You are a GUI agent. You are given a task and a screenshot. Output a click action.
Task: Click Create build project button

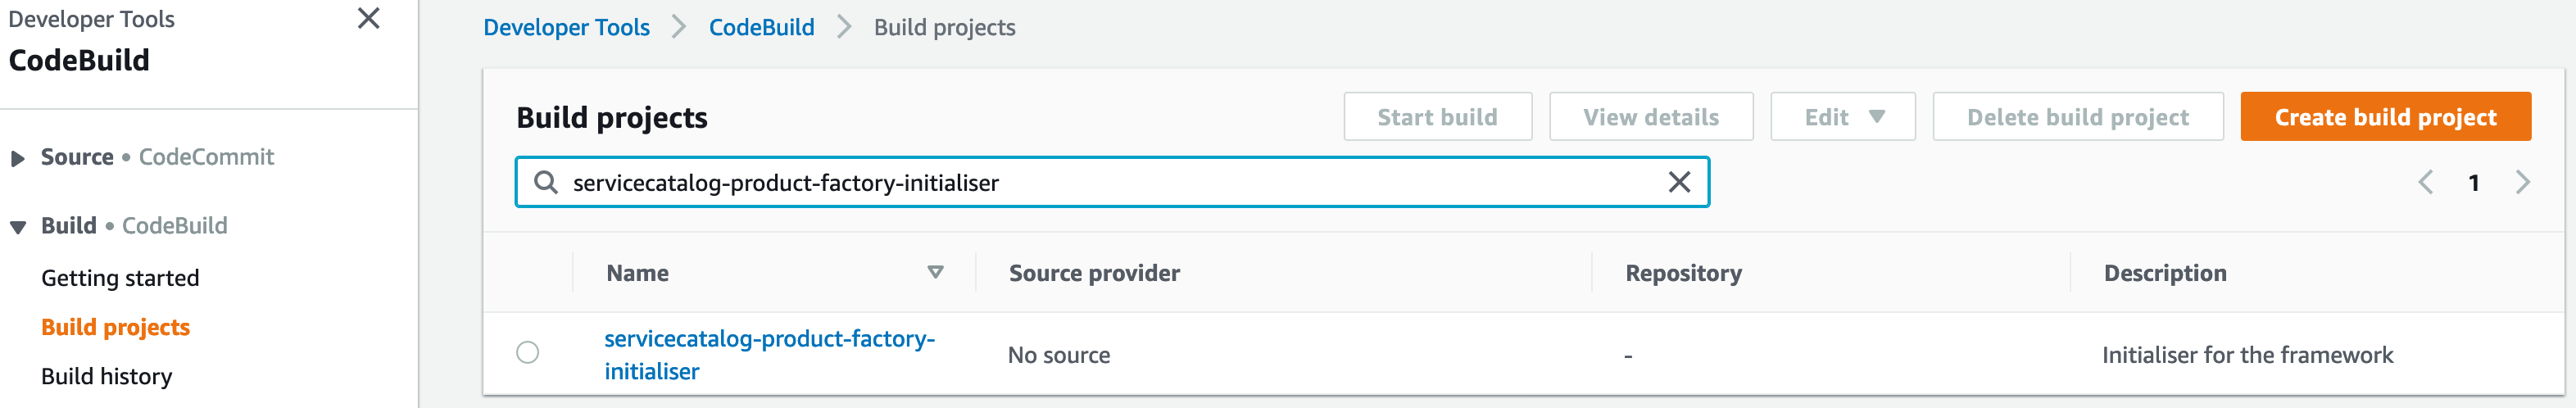coord(2385,117)
